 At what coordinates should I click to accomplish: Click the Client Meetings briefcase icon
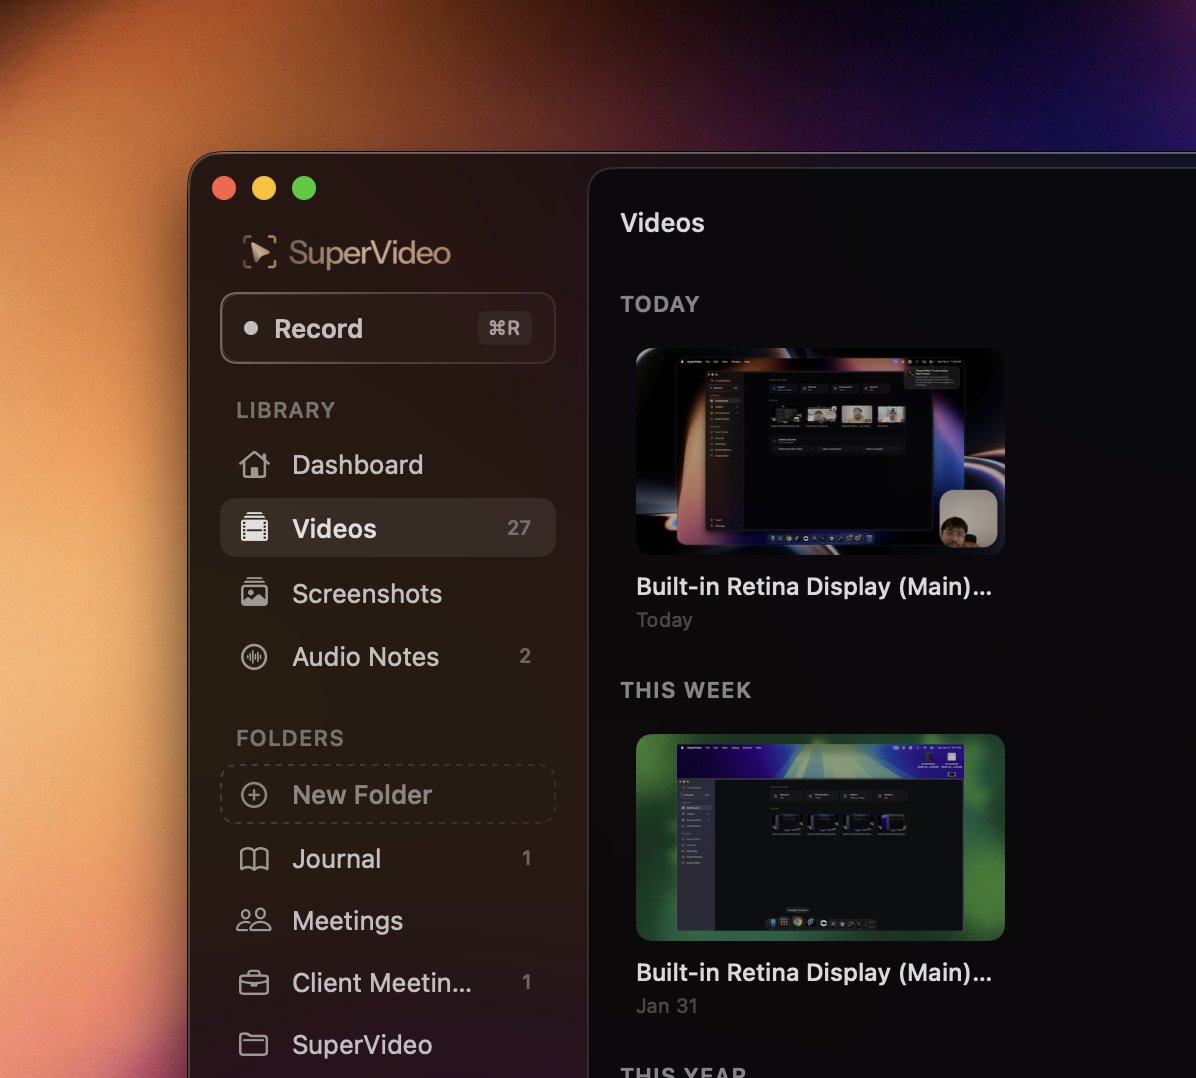click(254, 983)
